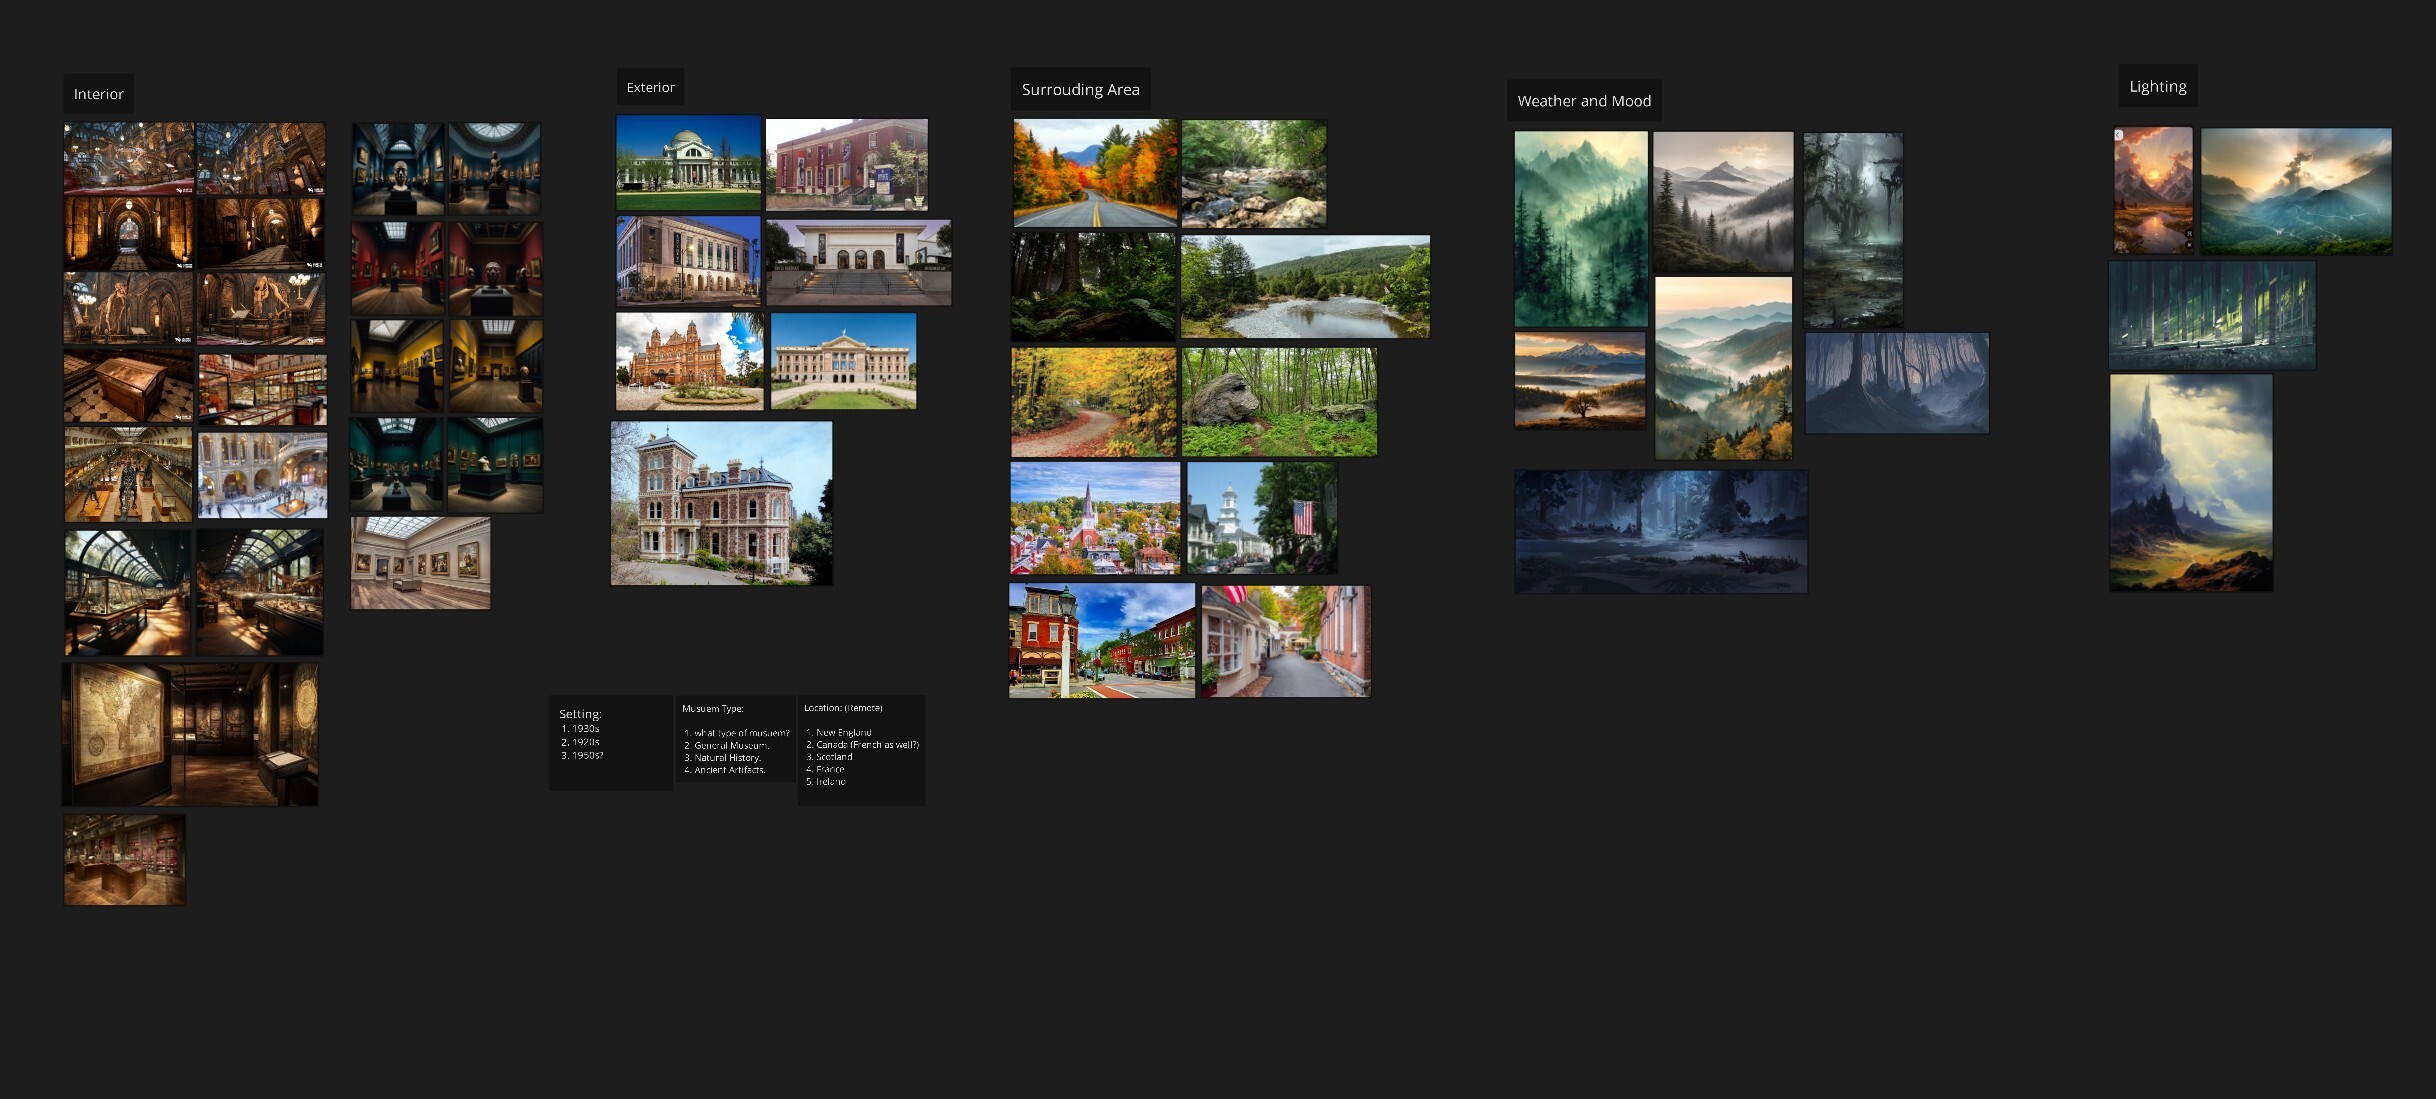Screen dimensions: 2436x1099
Task: Select the river valley landscape photo
Action: click(x=1305, y=287)
